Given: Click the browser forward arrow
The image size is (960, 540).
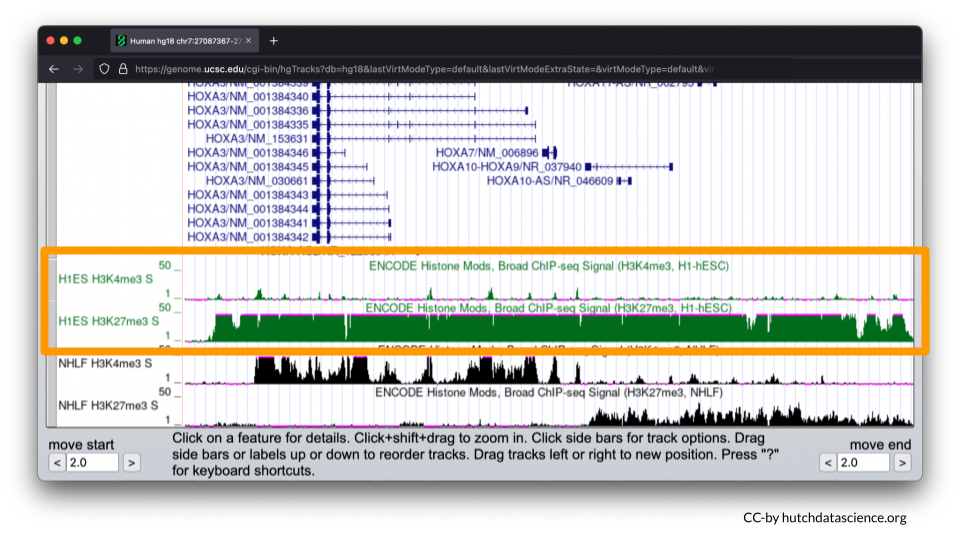Looking at the screenshot, I should pos(78,69).
